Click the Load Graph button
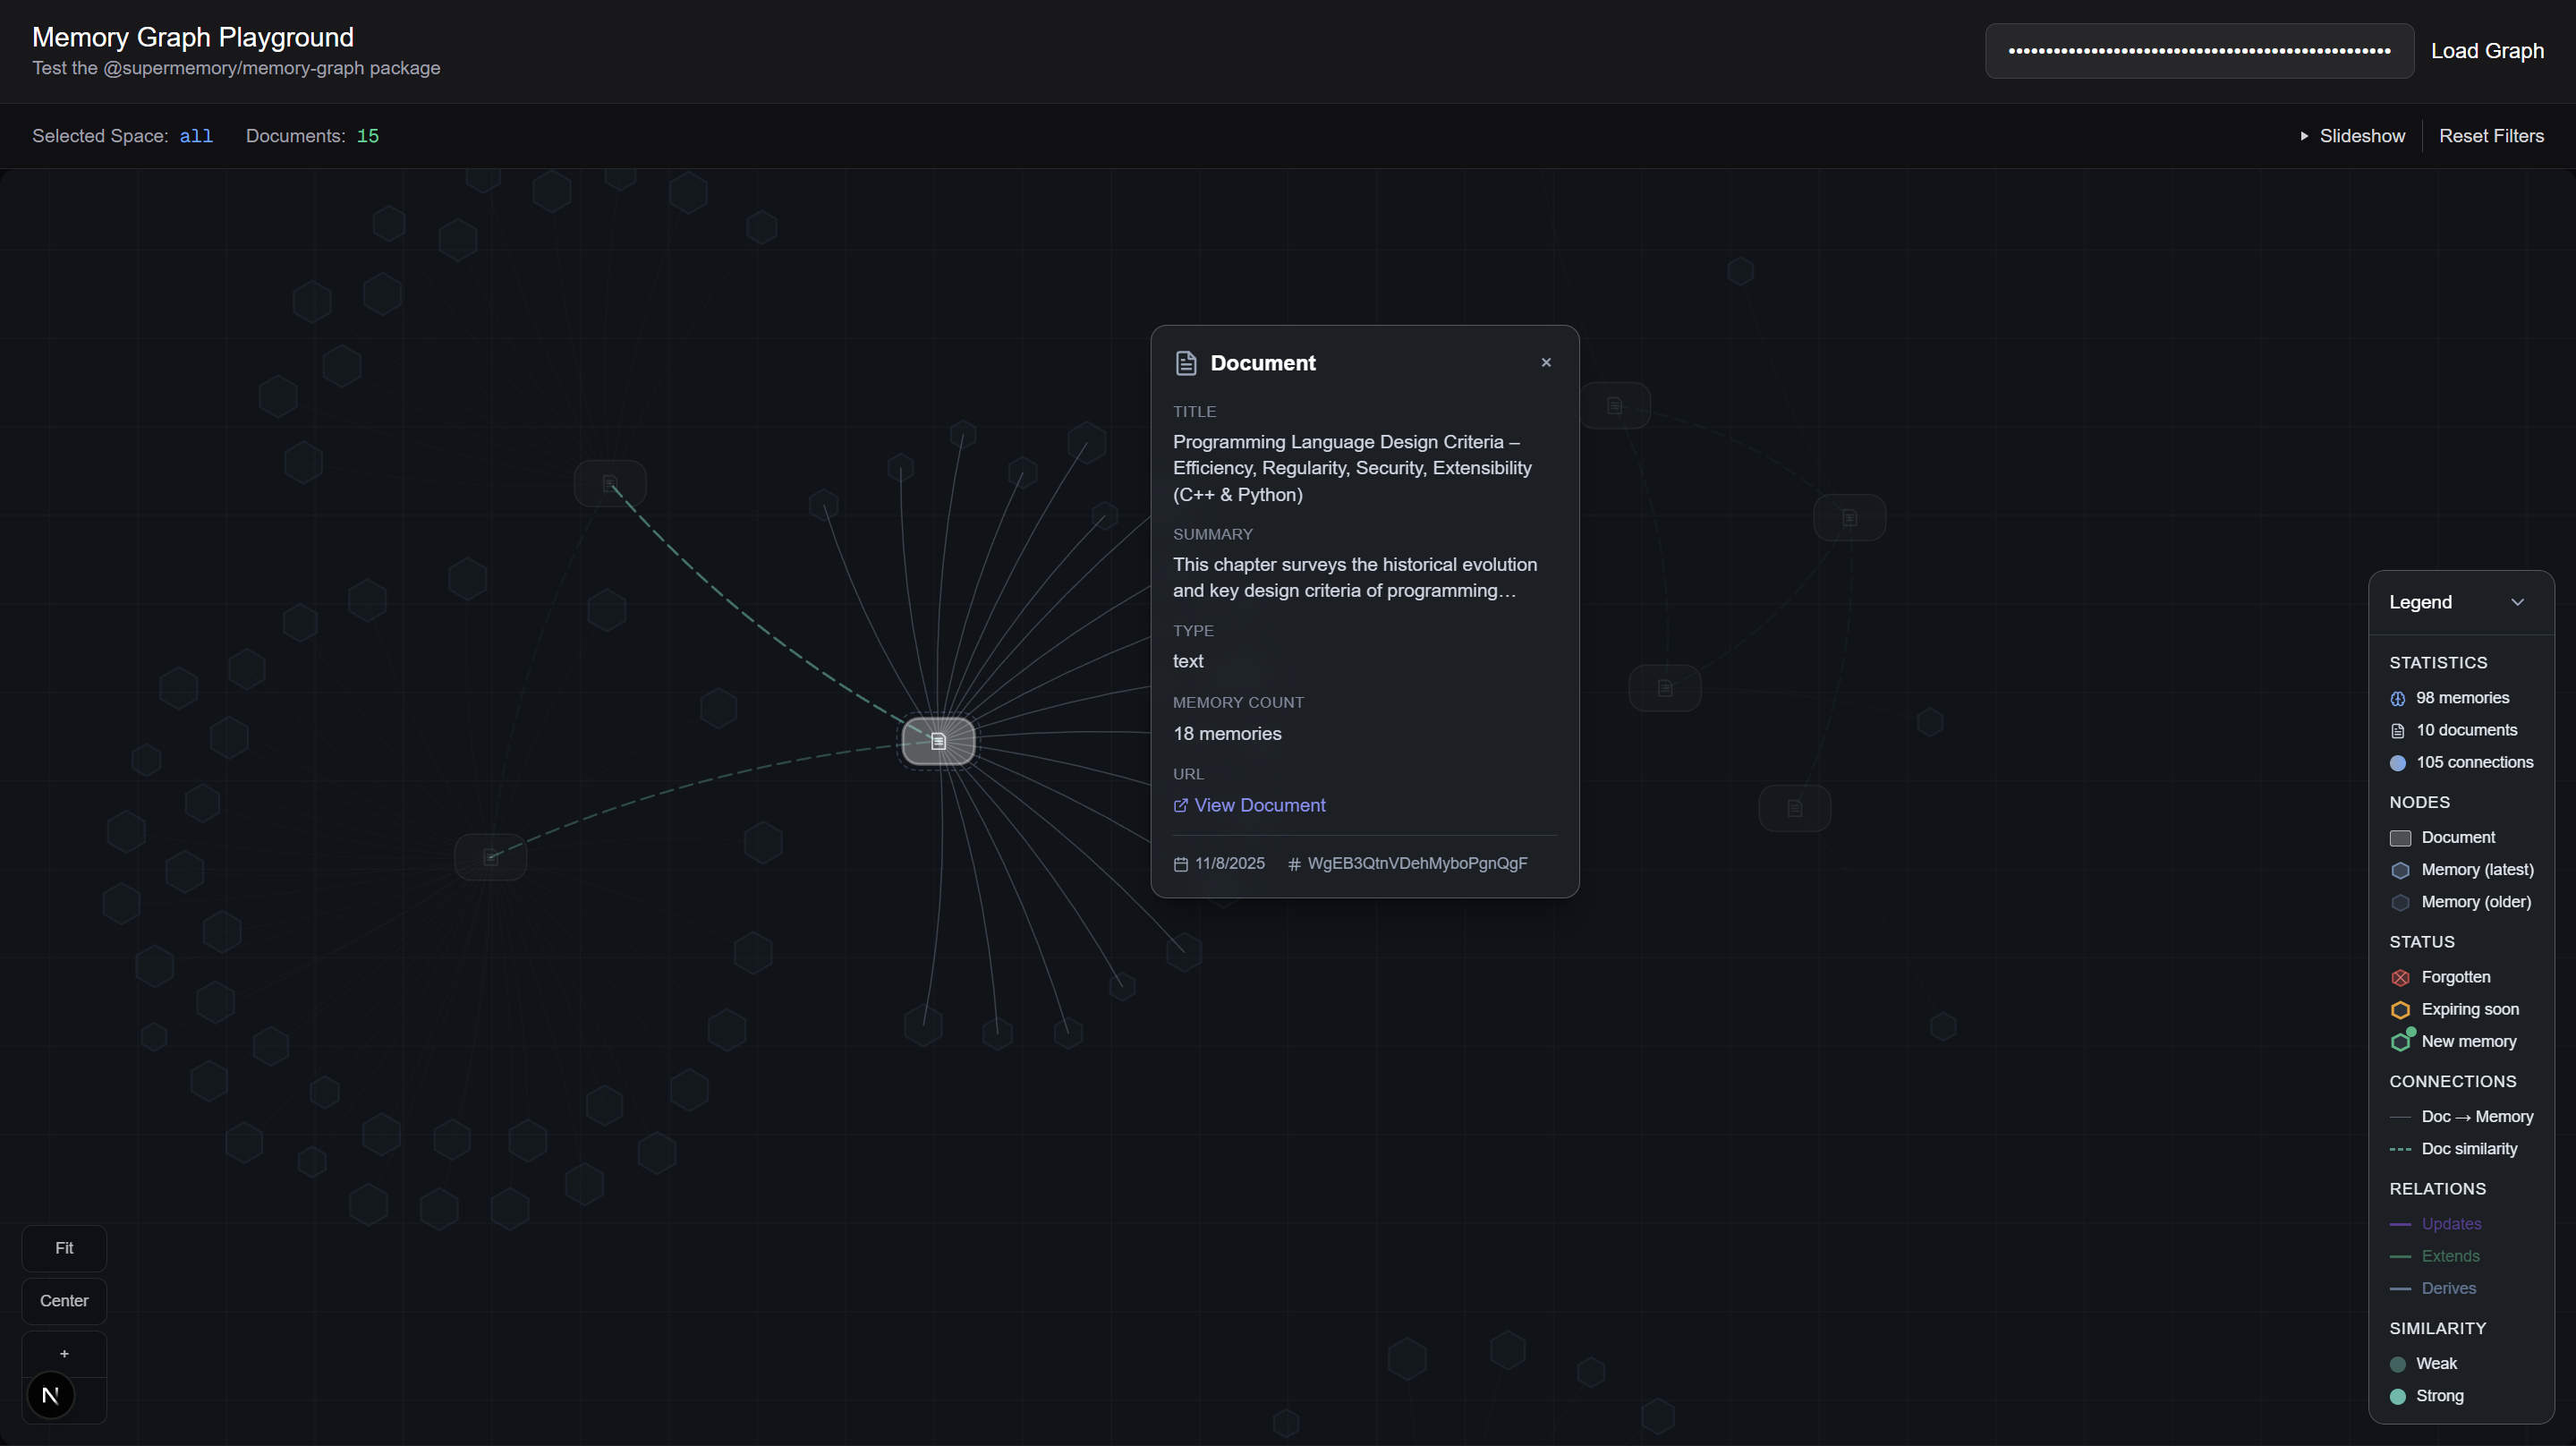The width and height of the screenshot is (2576, 1446). (2487, 51)
